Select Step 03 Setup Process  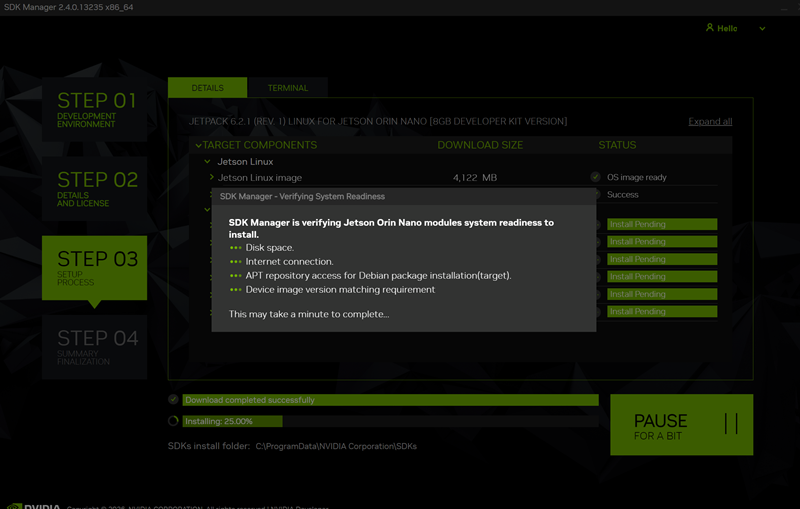[95, 267]
